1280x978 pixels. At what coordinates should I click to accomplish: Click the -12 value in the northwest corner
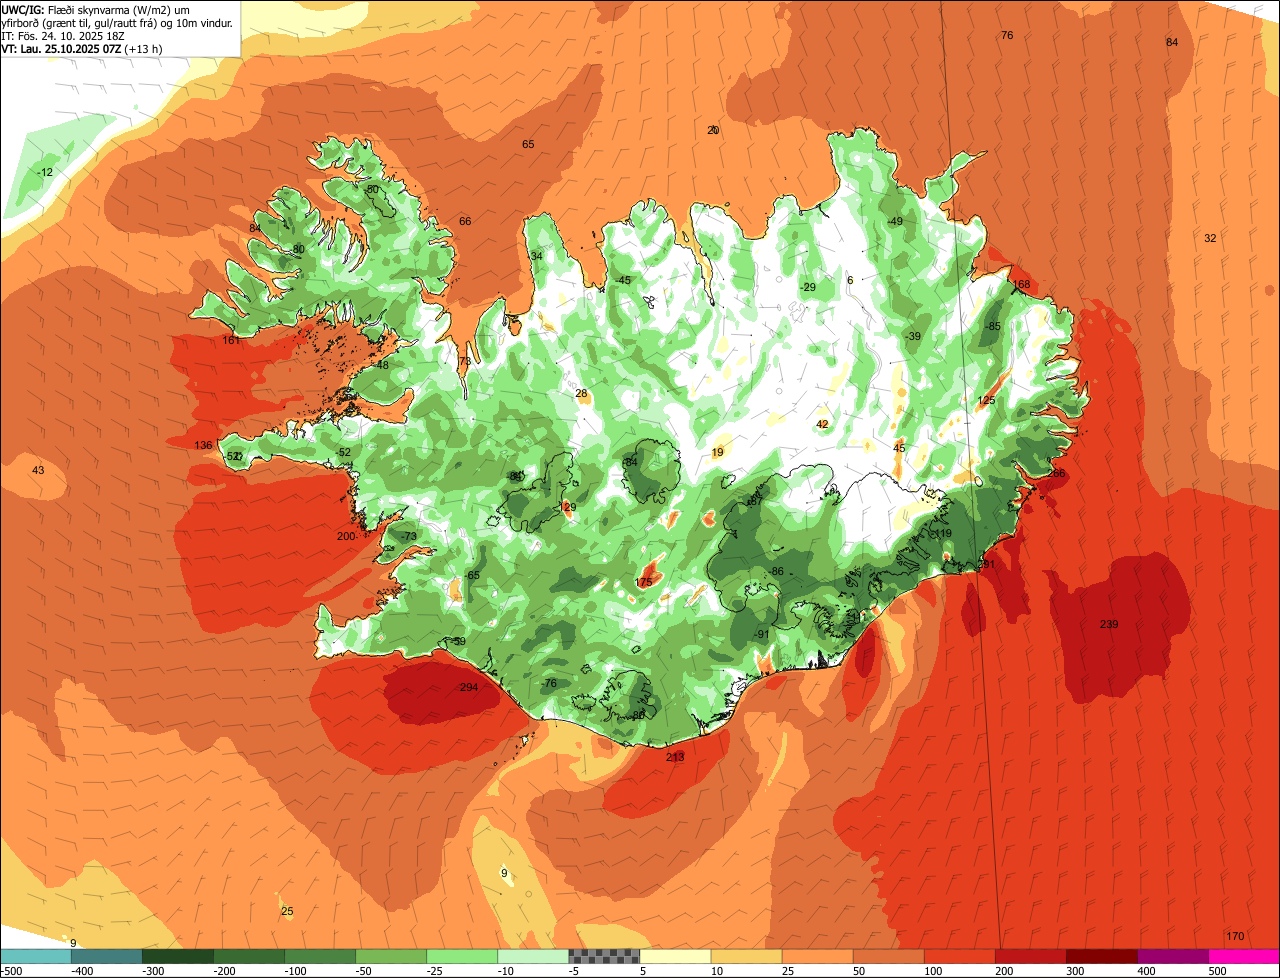click(x=44, y=172)
